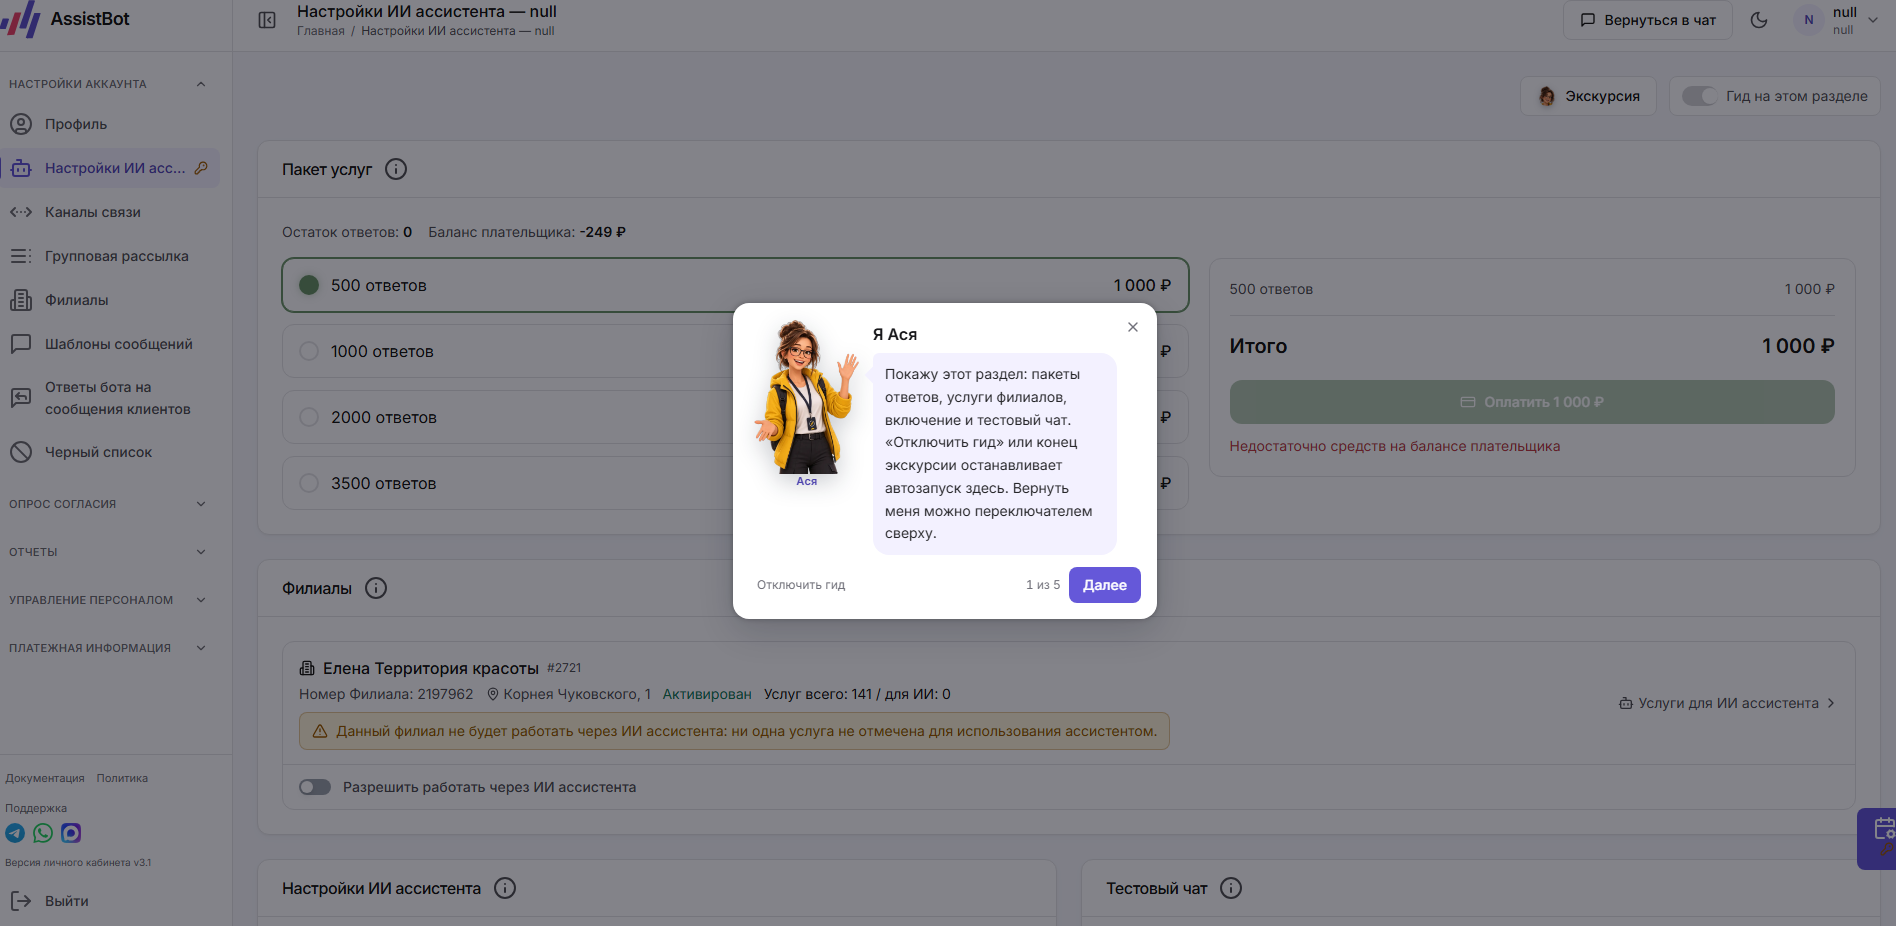The image size is (1896, 926).
Task: Select the 500 ответов package
Action: [735, 285]
